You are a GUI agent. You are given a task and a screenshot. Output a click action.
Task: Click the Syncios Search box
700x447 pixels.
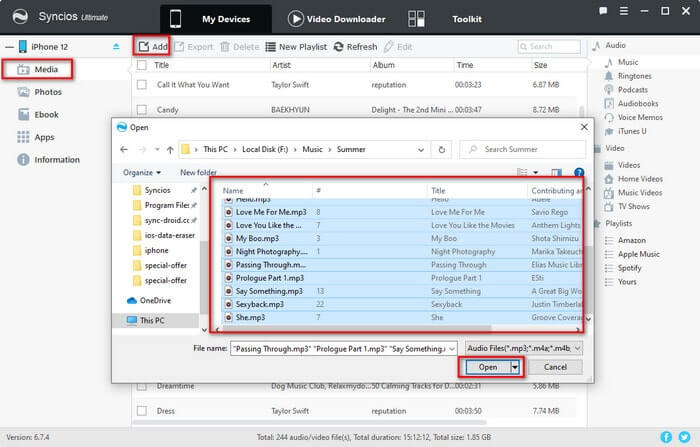(x=550, y=46)
